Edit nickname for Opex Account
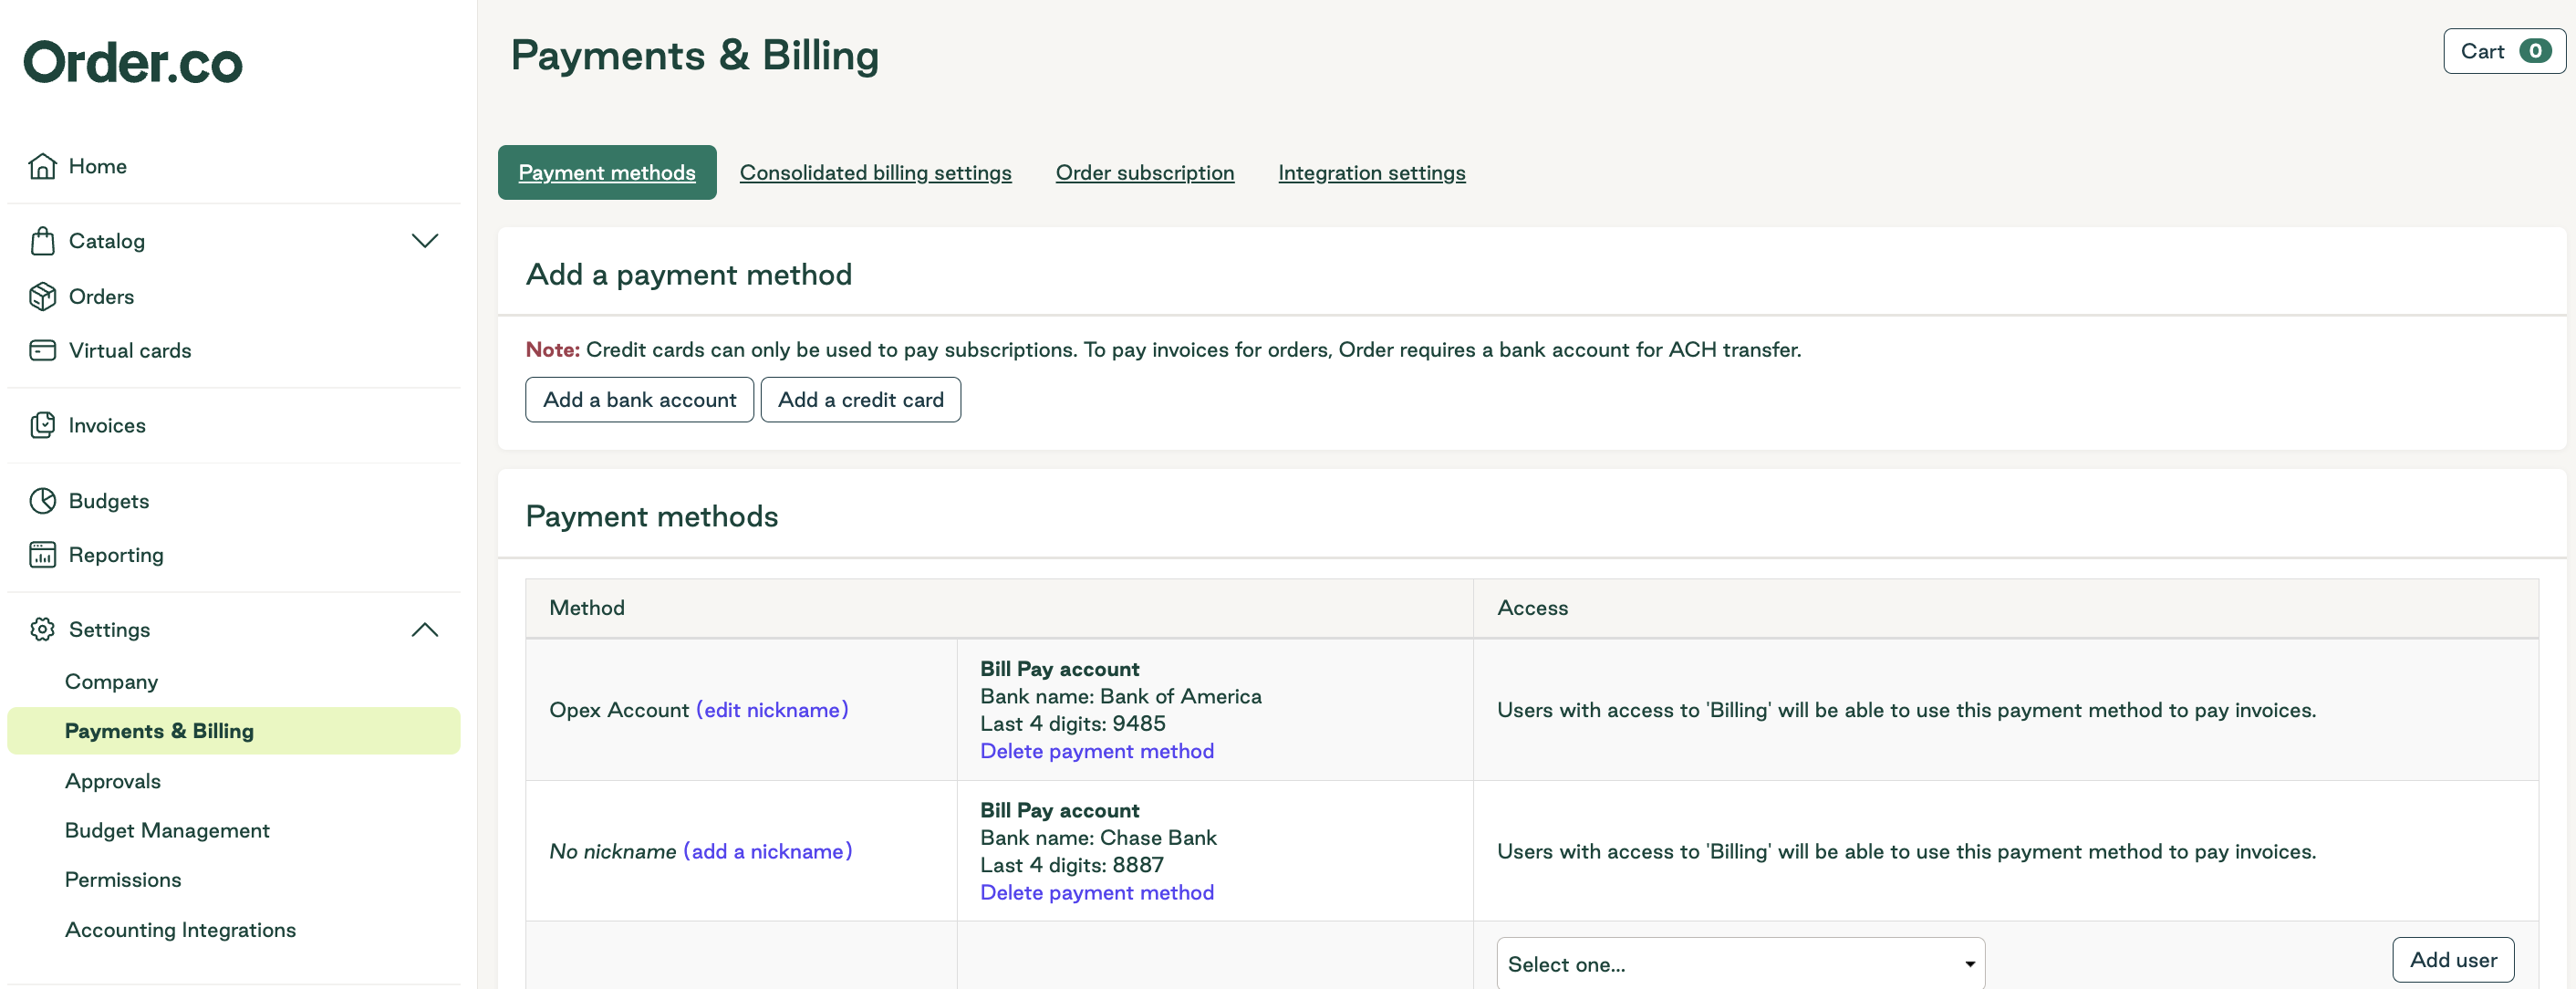This screenshot has height=989, width=2576. click(x=772, y=710)
